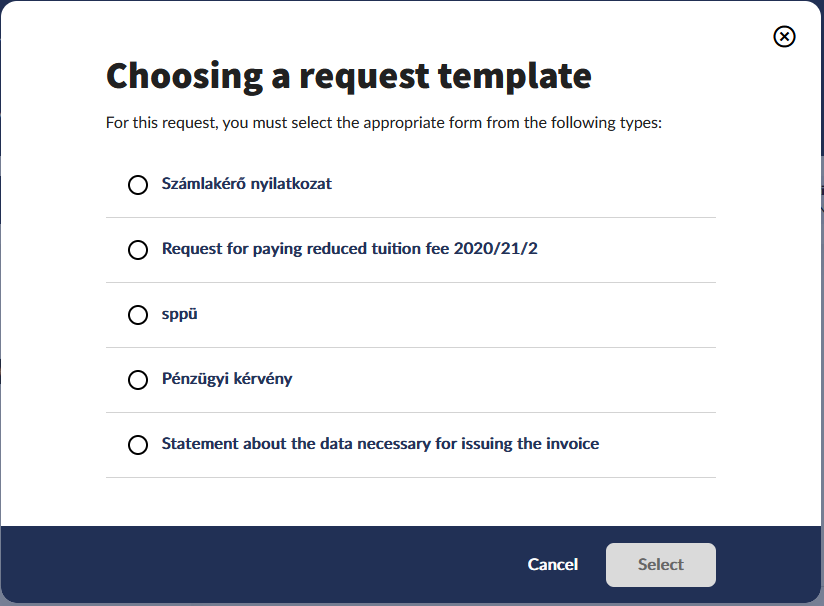The width and height of the screenshot is (824, 606).
Task: Close the request template dialog
Action: (x=785, y=37)
